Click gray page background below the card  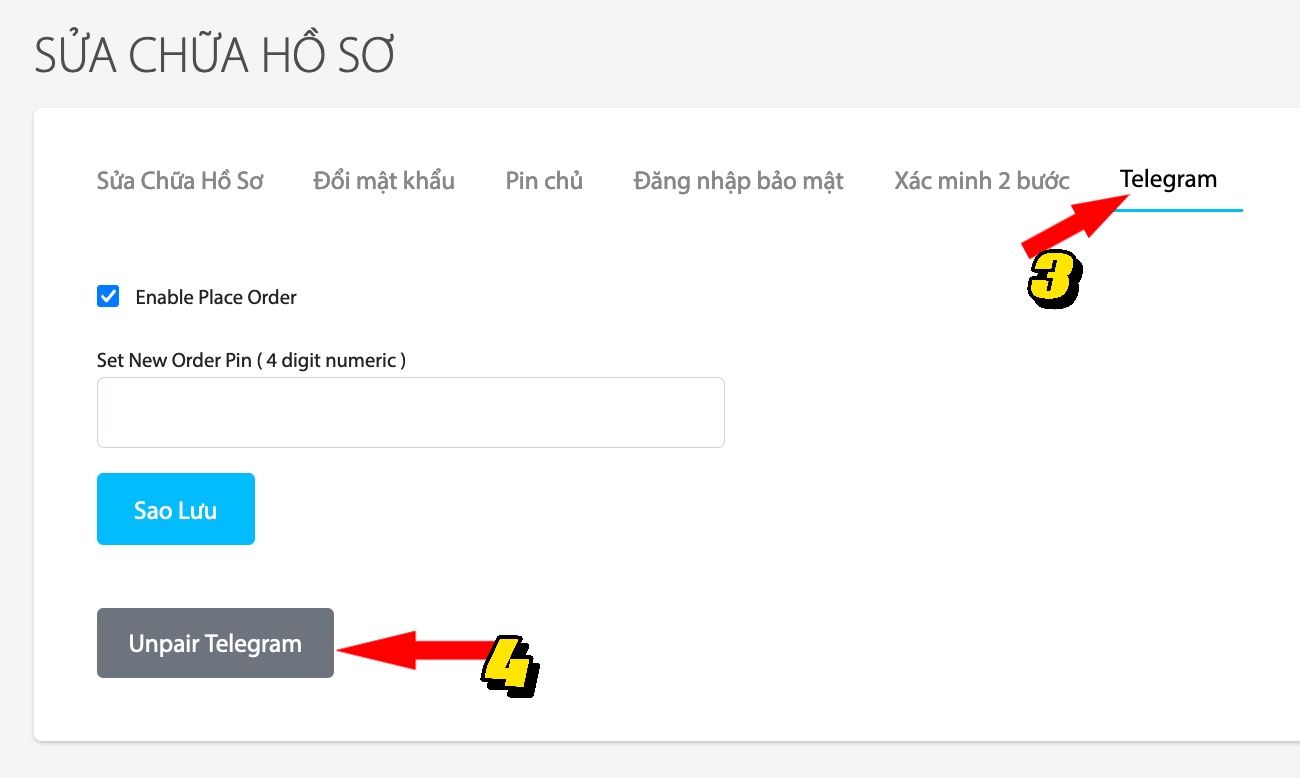point(650,762)
